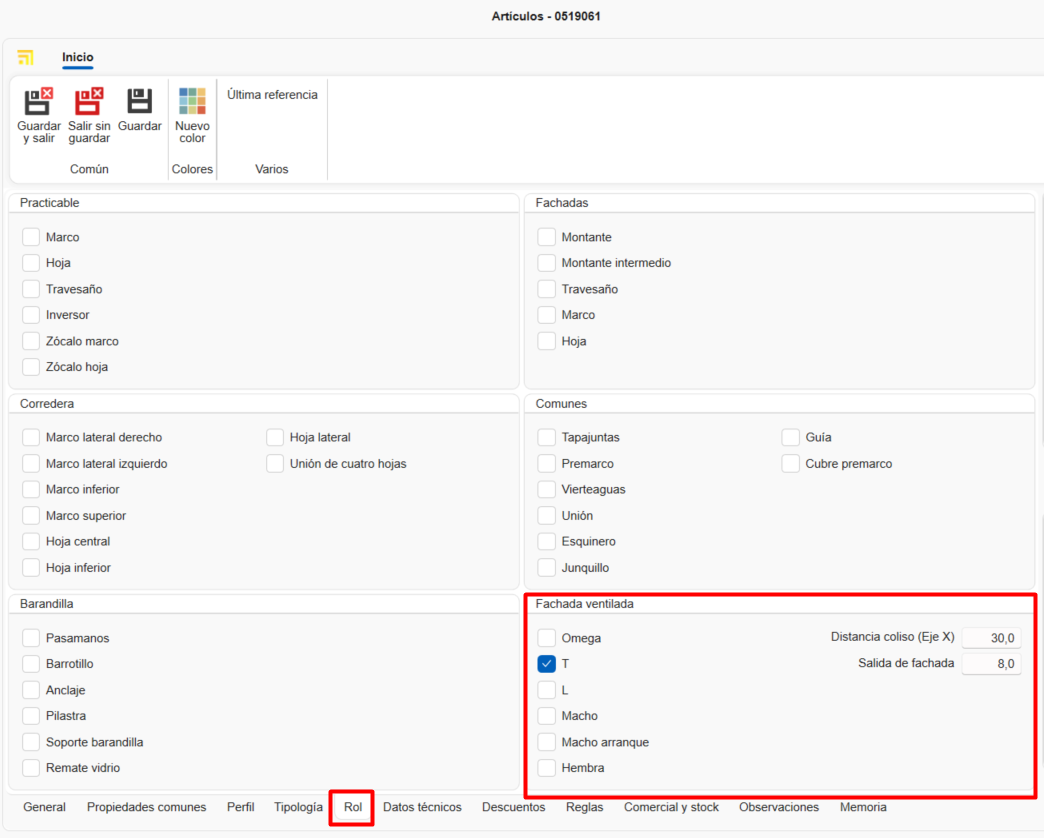Image resolution: width=1044 pixels, height=838 pixels.
Task: Enable the Omega checkbox
Action: tap(547, 638)
